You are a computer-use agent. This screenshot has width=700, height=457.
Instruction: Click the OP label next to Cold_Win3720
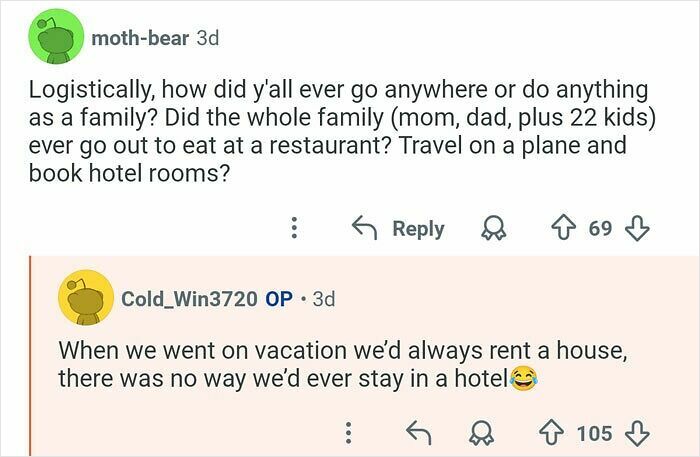pos(280,299)
